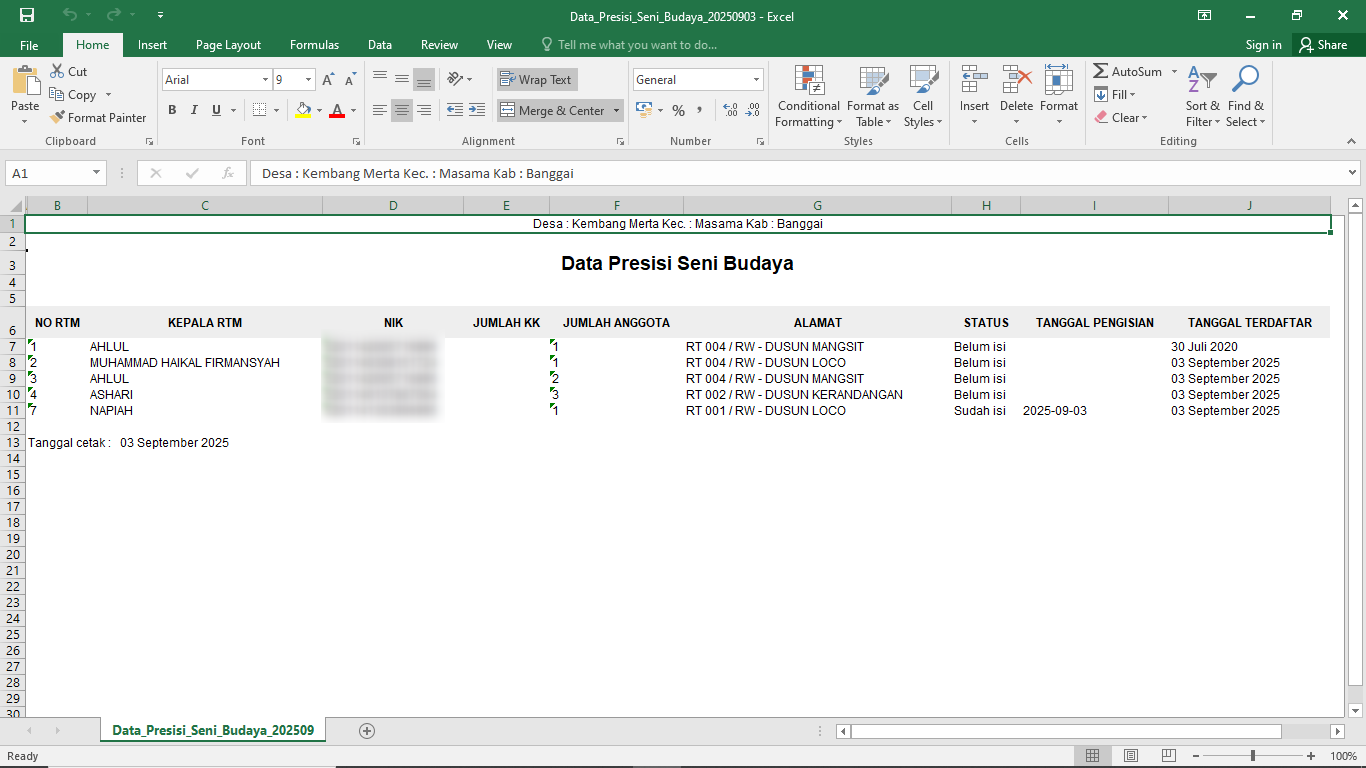
Task: Toggle center horizontal alignment
Action: coord(402,110)
